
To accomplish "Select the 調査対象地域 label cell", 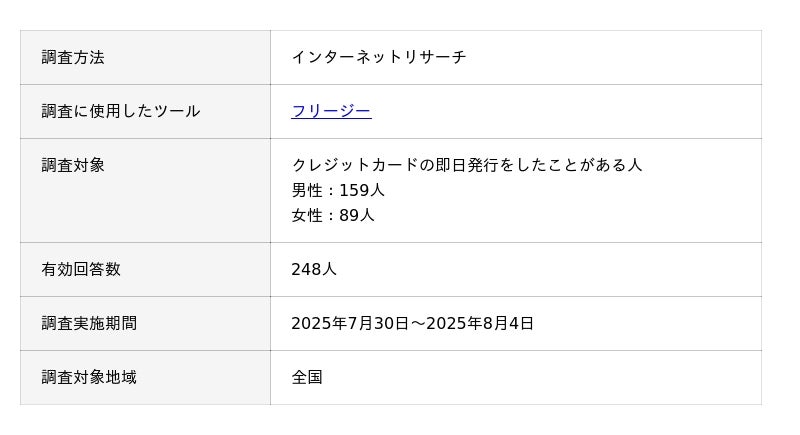I will [x=89, y=377].
